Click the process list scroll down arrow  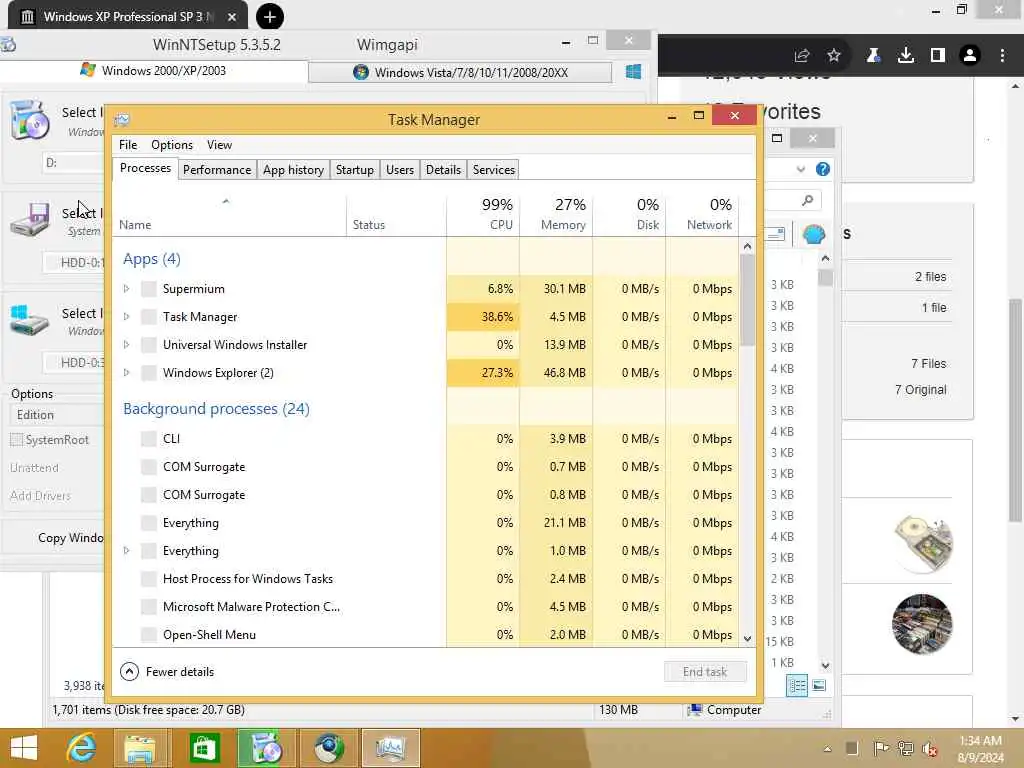(748, 639)
